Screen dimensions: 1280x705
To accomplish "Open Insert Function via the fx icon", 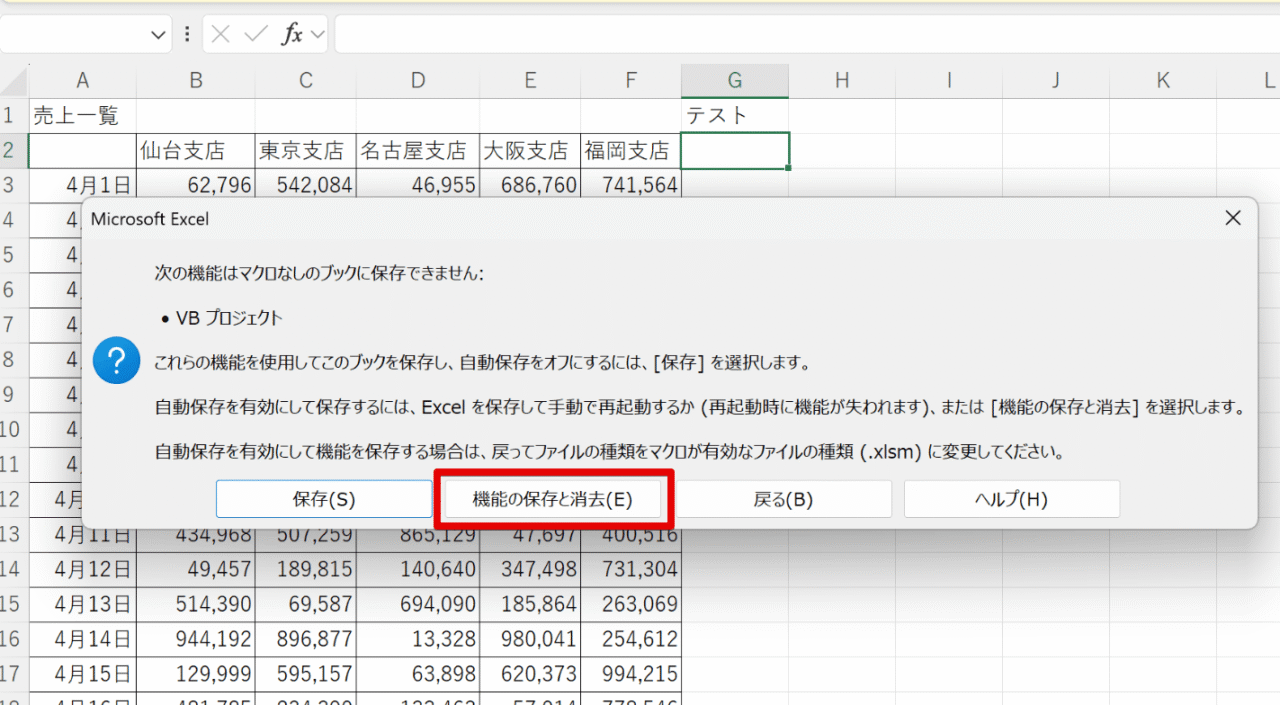I will (x=292, y=34).
